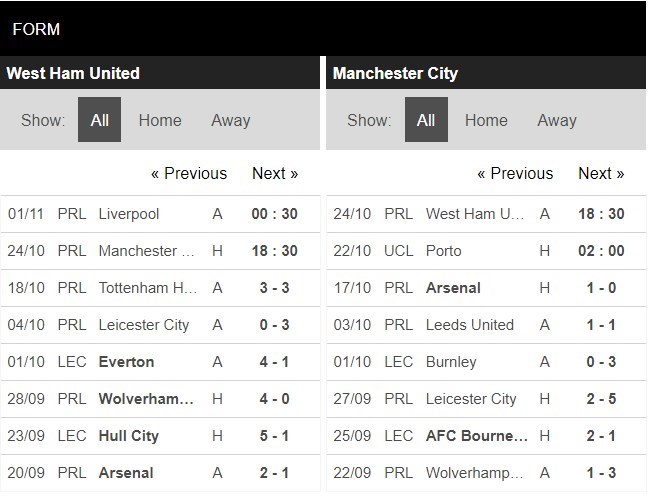This screenshot has width=650, height=496.
Task: Go to Next Manchester City matches
Action: click(x=601, y=173)
